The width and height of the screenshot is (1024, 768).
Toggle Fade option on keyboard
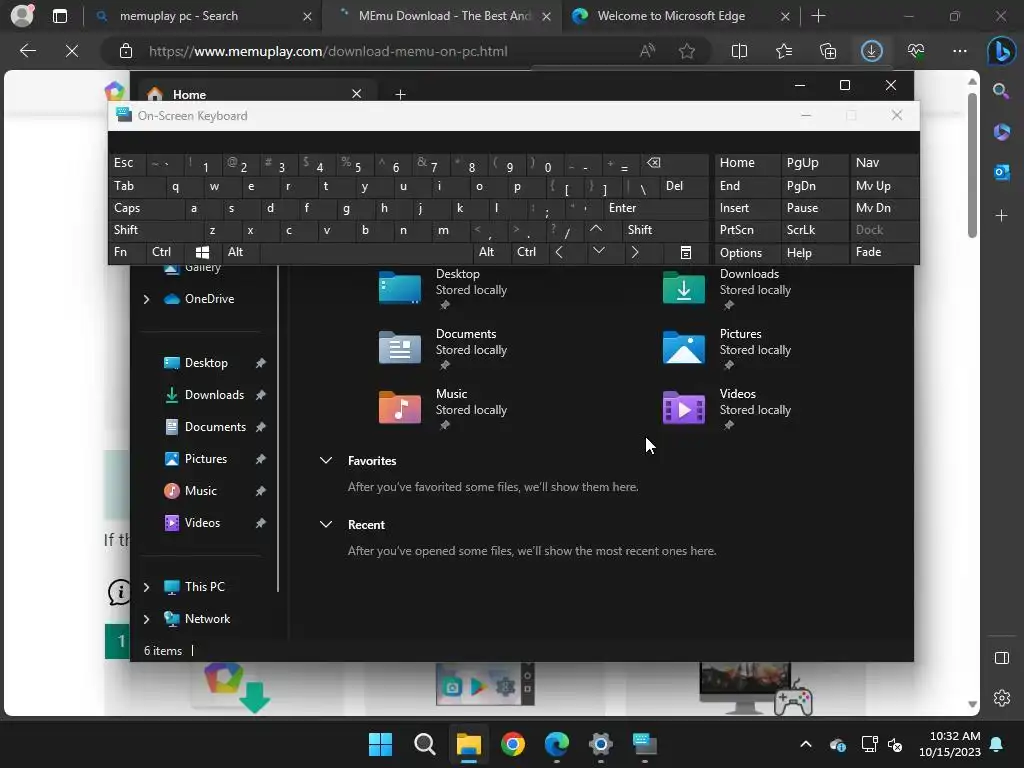[882, 252]
